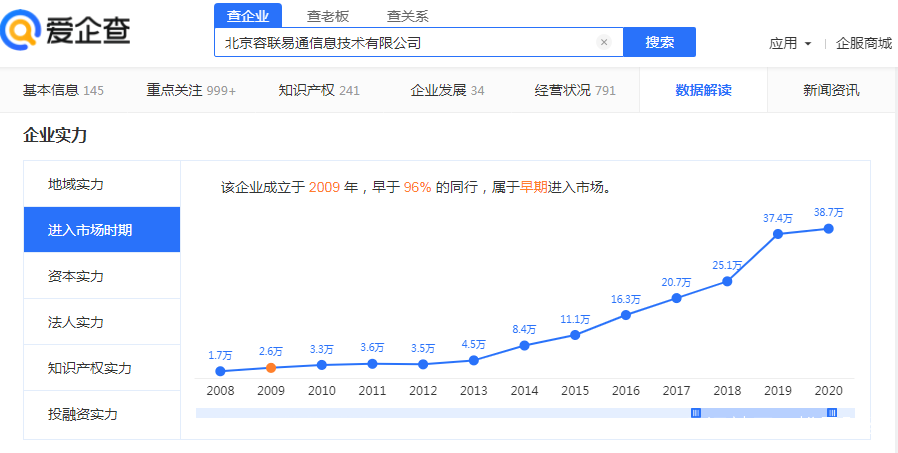Click the left range slider handle
Image resolution: width=898 pixels, height=453 pixels.
(x=696, y=413)
